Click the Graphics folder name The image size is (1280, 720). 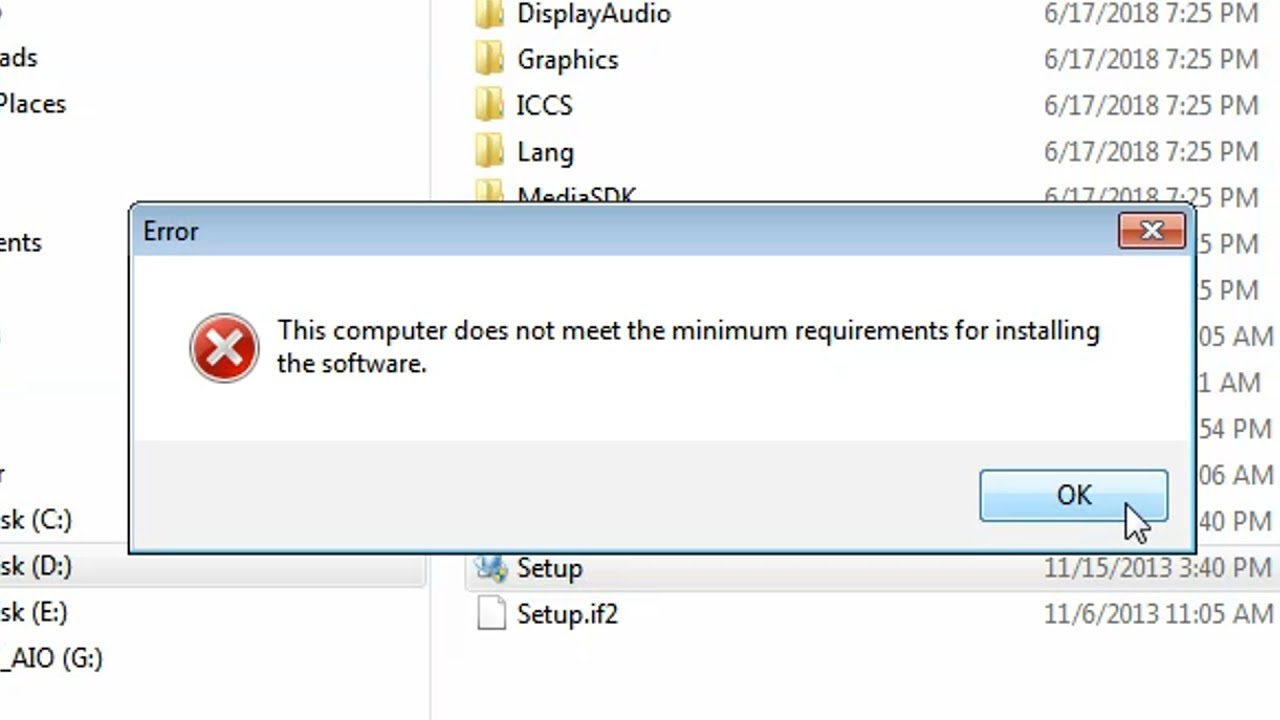[567, 60]
